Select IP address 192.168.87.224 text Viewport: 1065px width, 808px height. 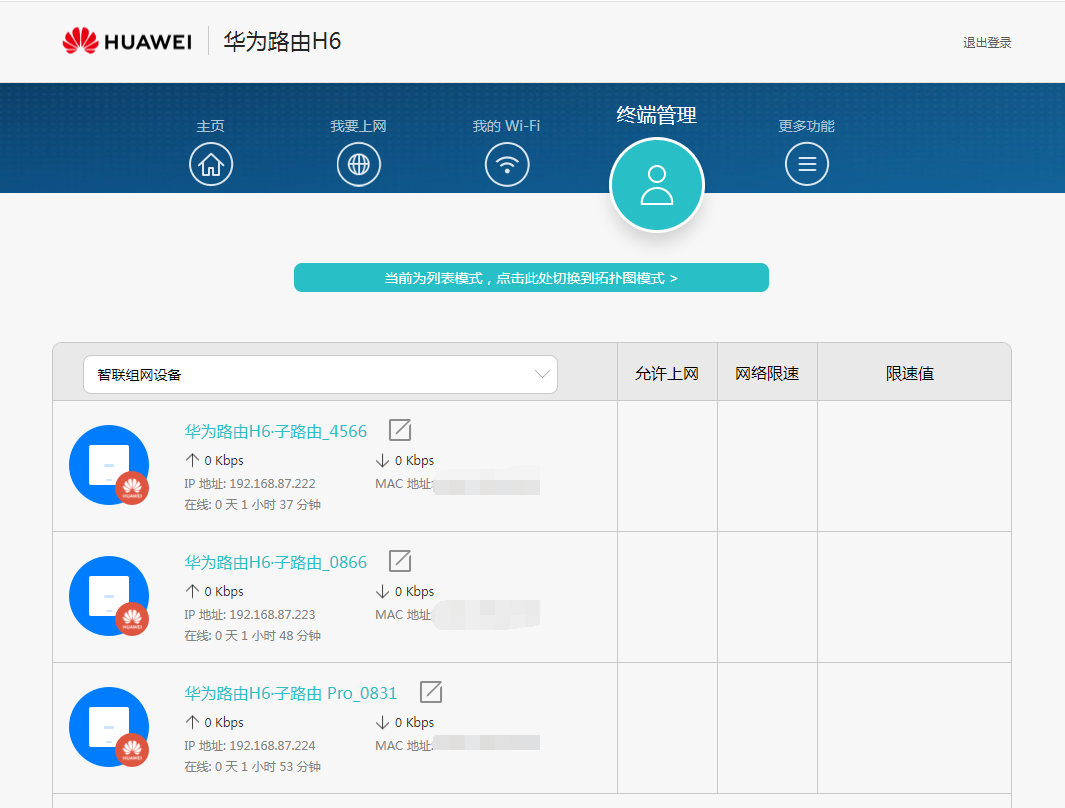[272, 746]
